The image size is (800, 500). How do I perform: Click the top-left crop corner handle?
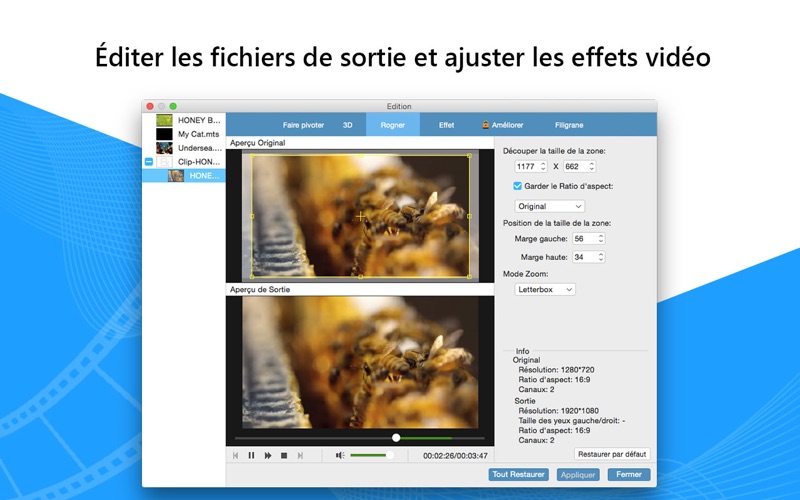[252, 156]
